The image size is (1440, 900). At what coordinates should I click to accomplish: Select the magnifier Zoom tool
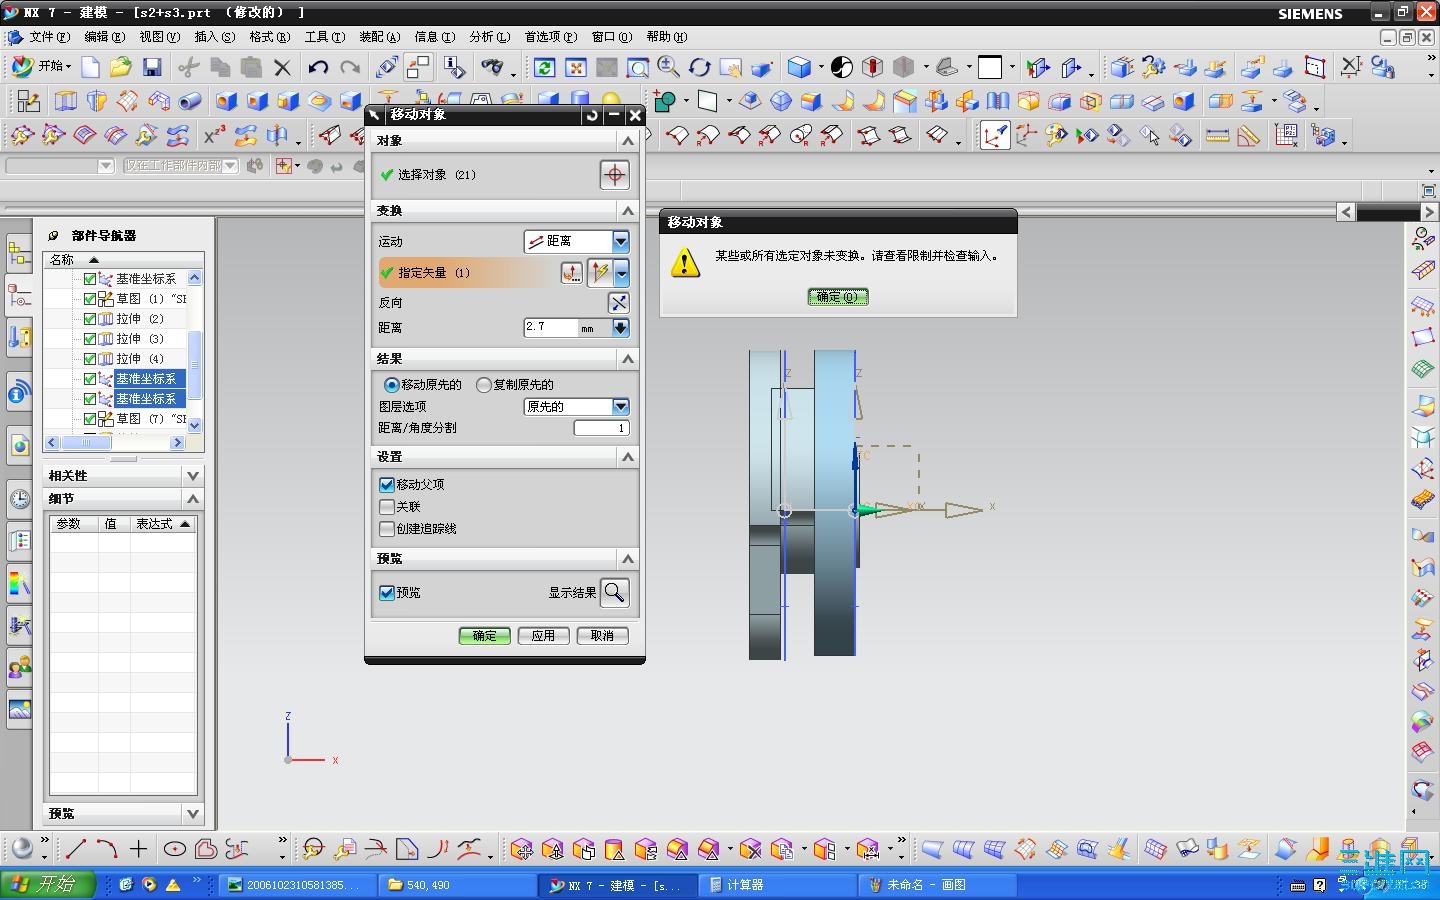click(669, 67)
